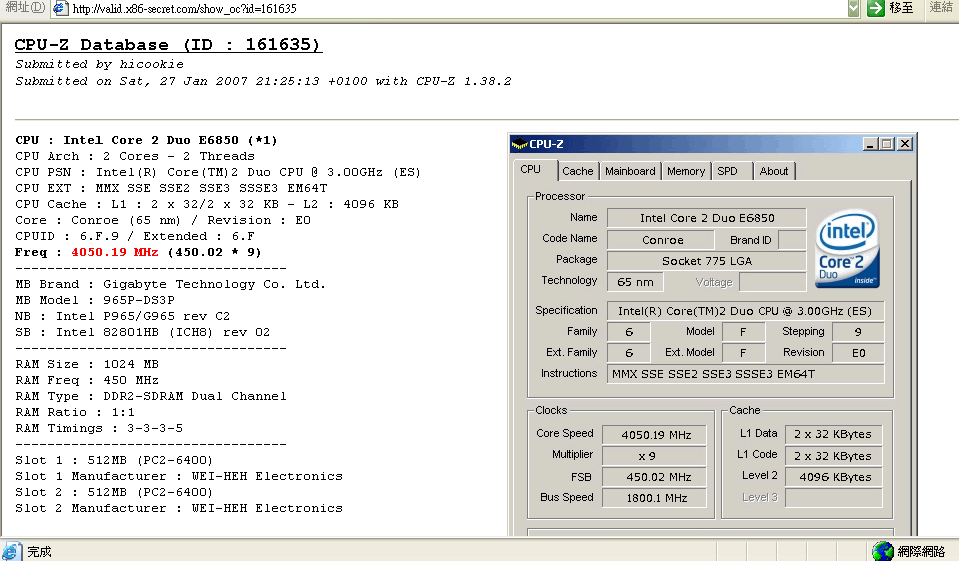The width and height of the screenshot is (959, 561).
Task: Click the 'RAM Timings : 3-3-3-5' line
Action: [99, 428]
